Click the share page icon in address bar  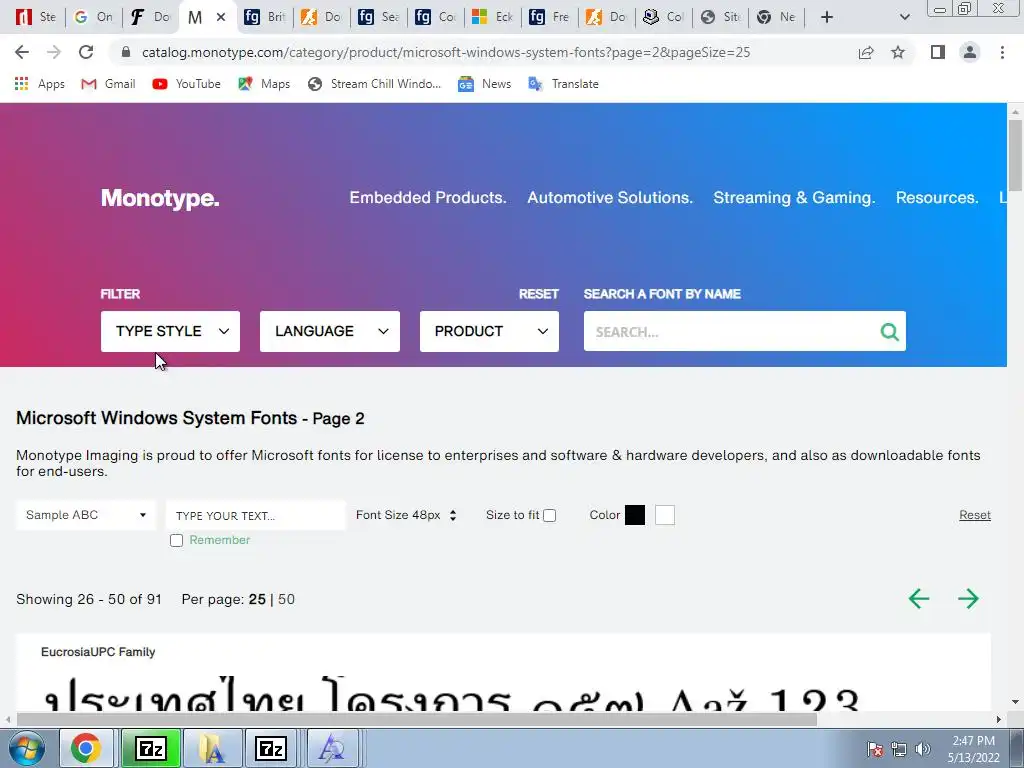click(866, 52)
